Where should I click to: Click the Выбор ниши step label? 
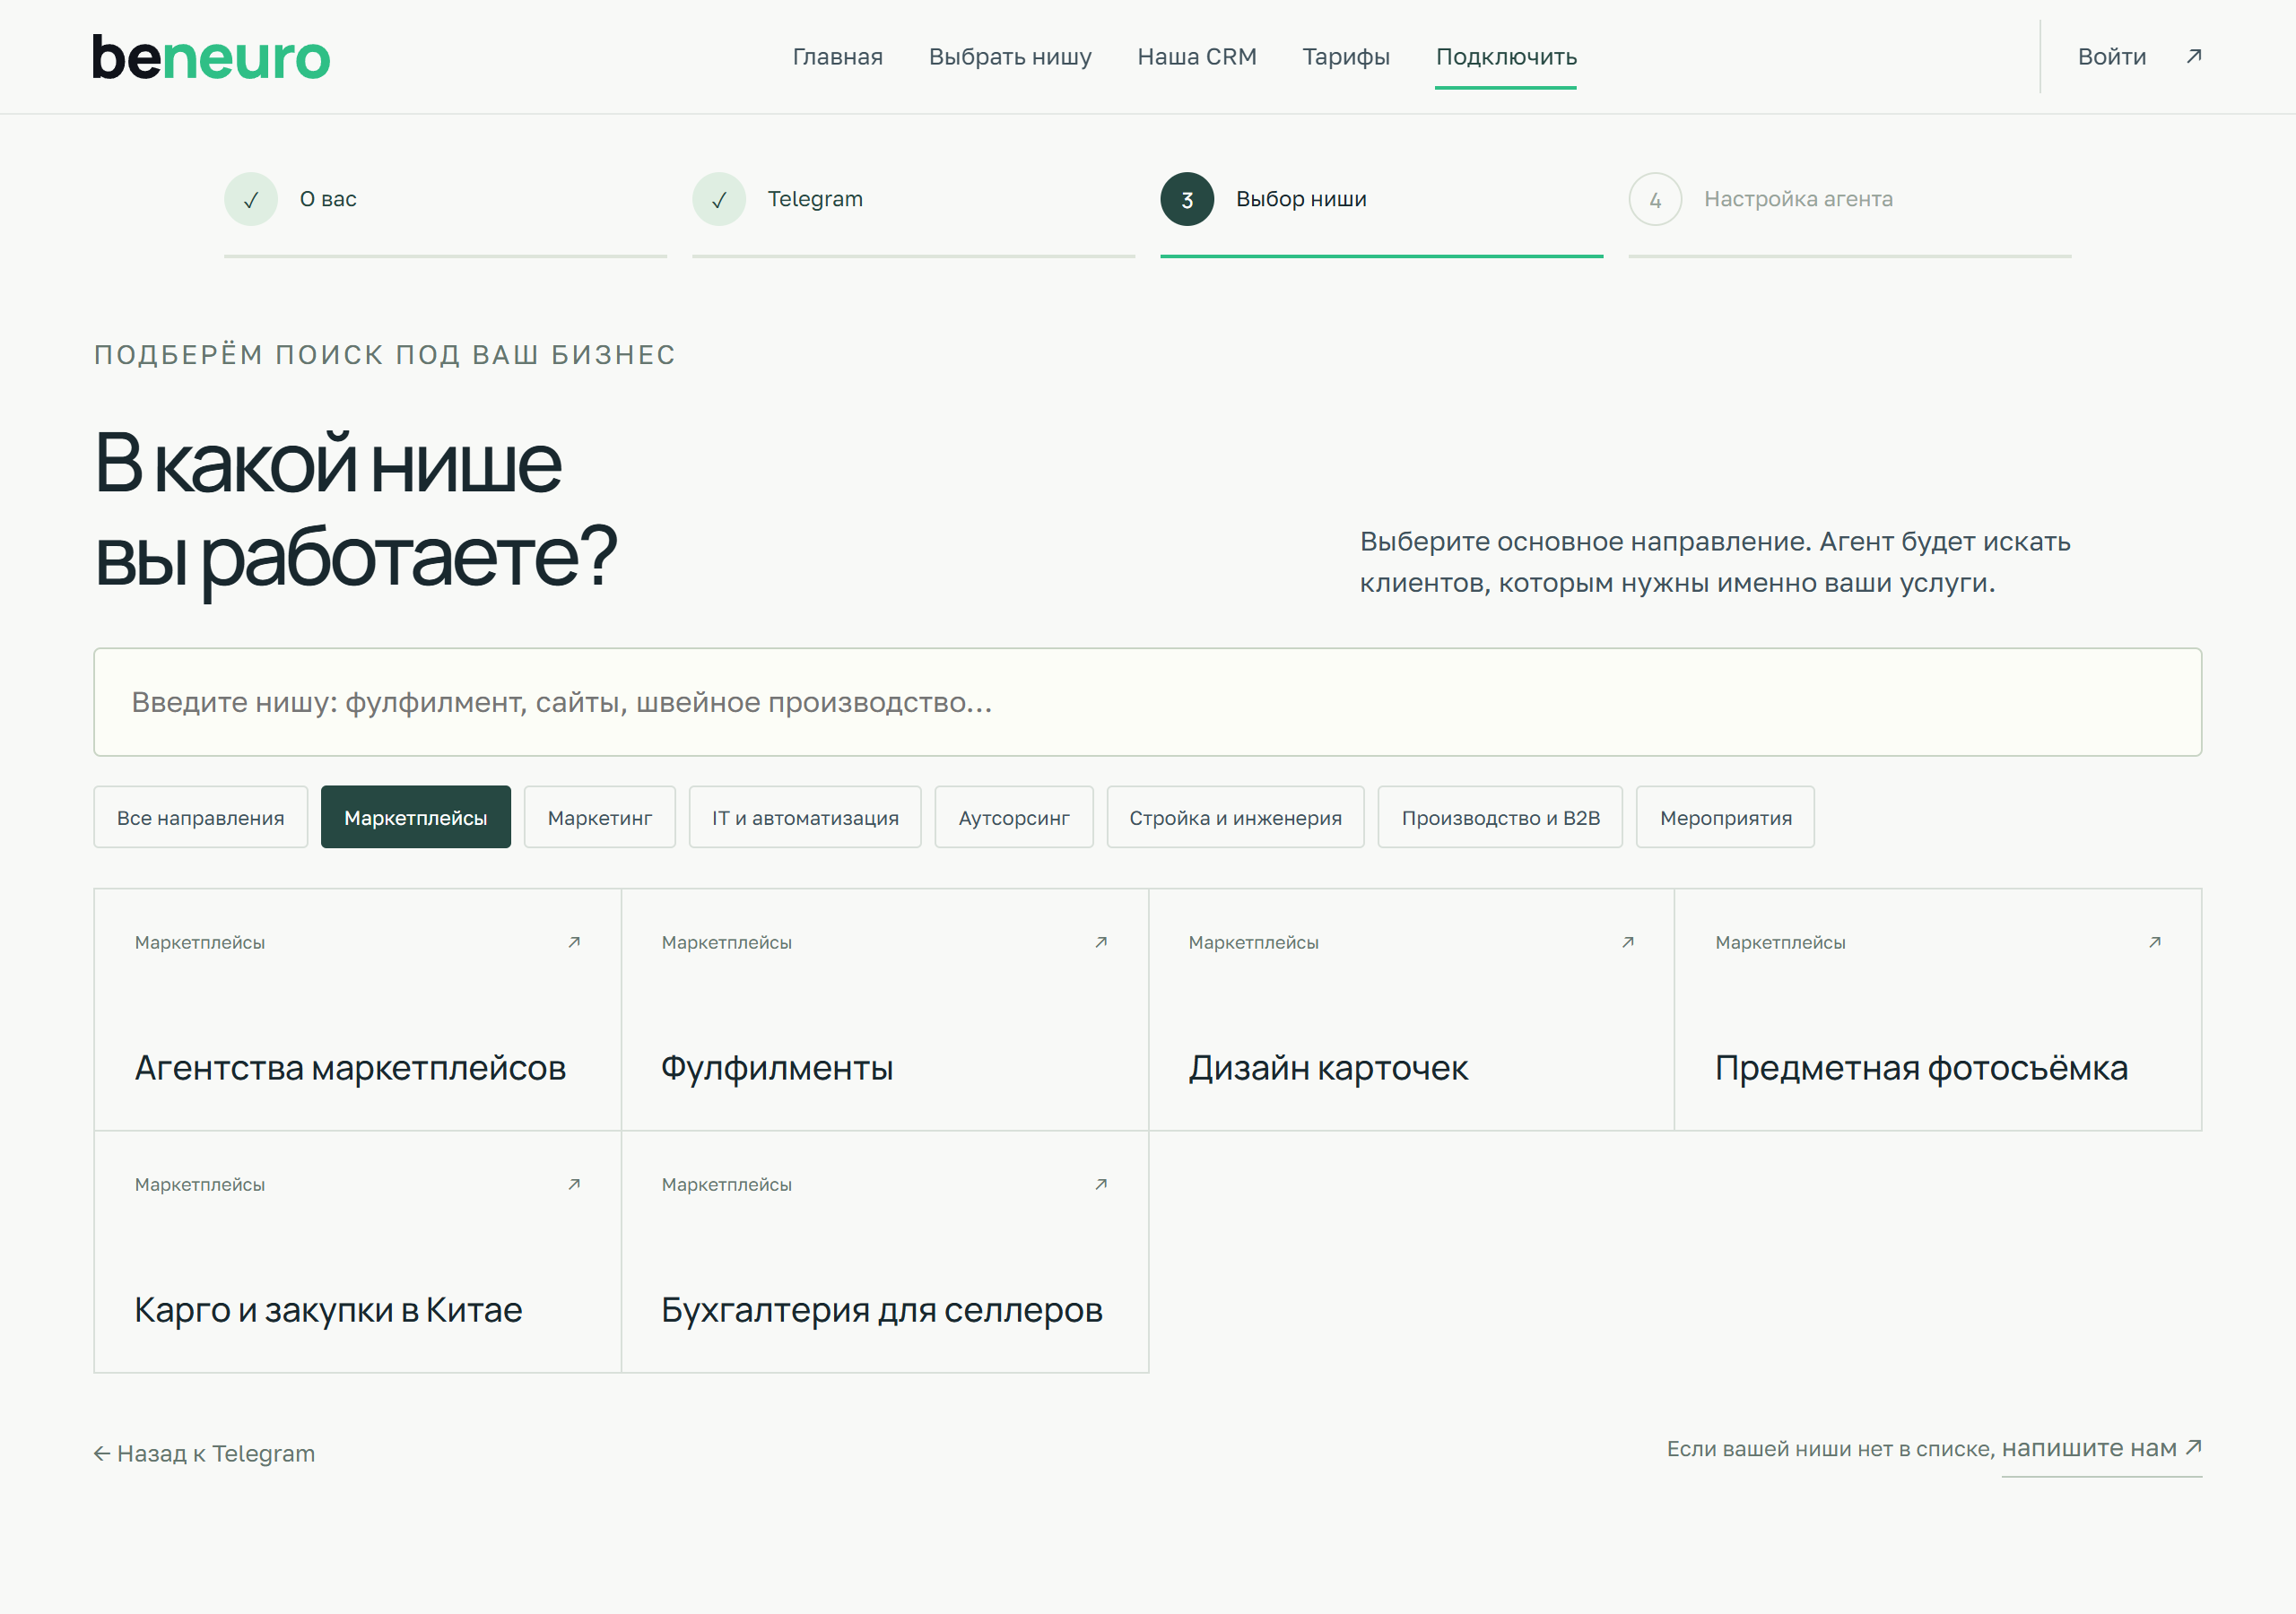[x=1301, y=199]
